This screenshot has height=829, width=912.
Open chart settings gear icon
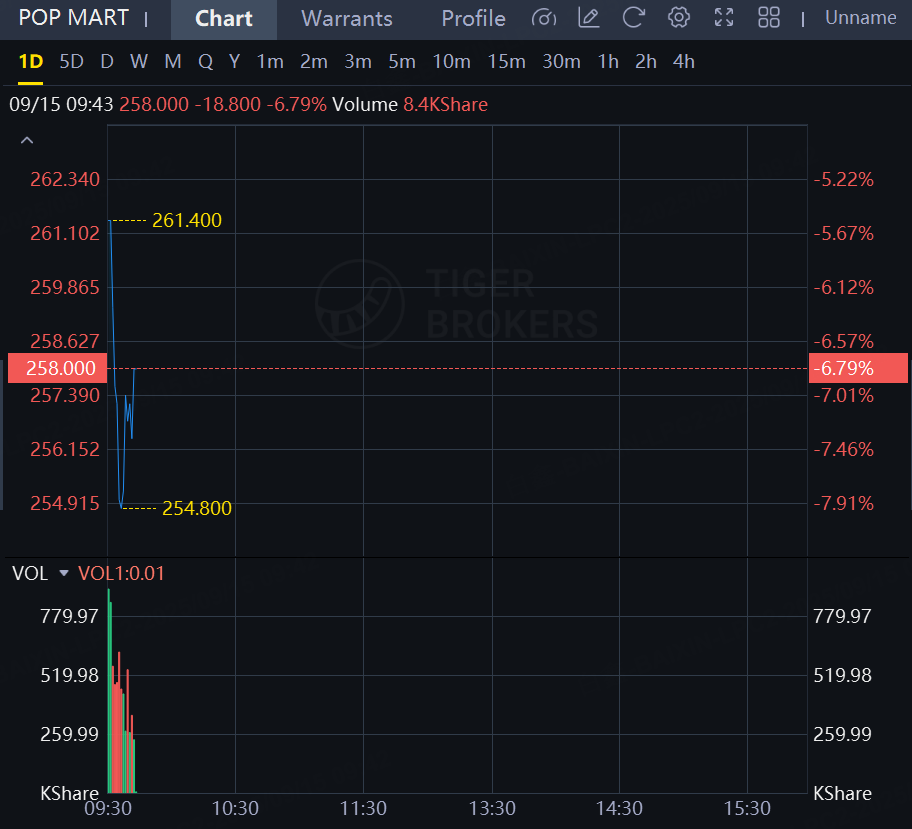pyautogui.click(x=678, y=18)
